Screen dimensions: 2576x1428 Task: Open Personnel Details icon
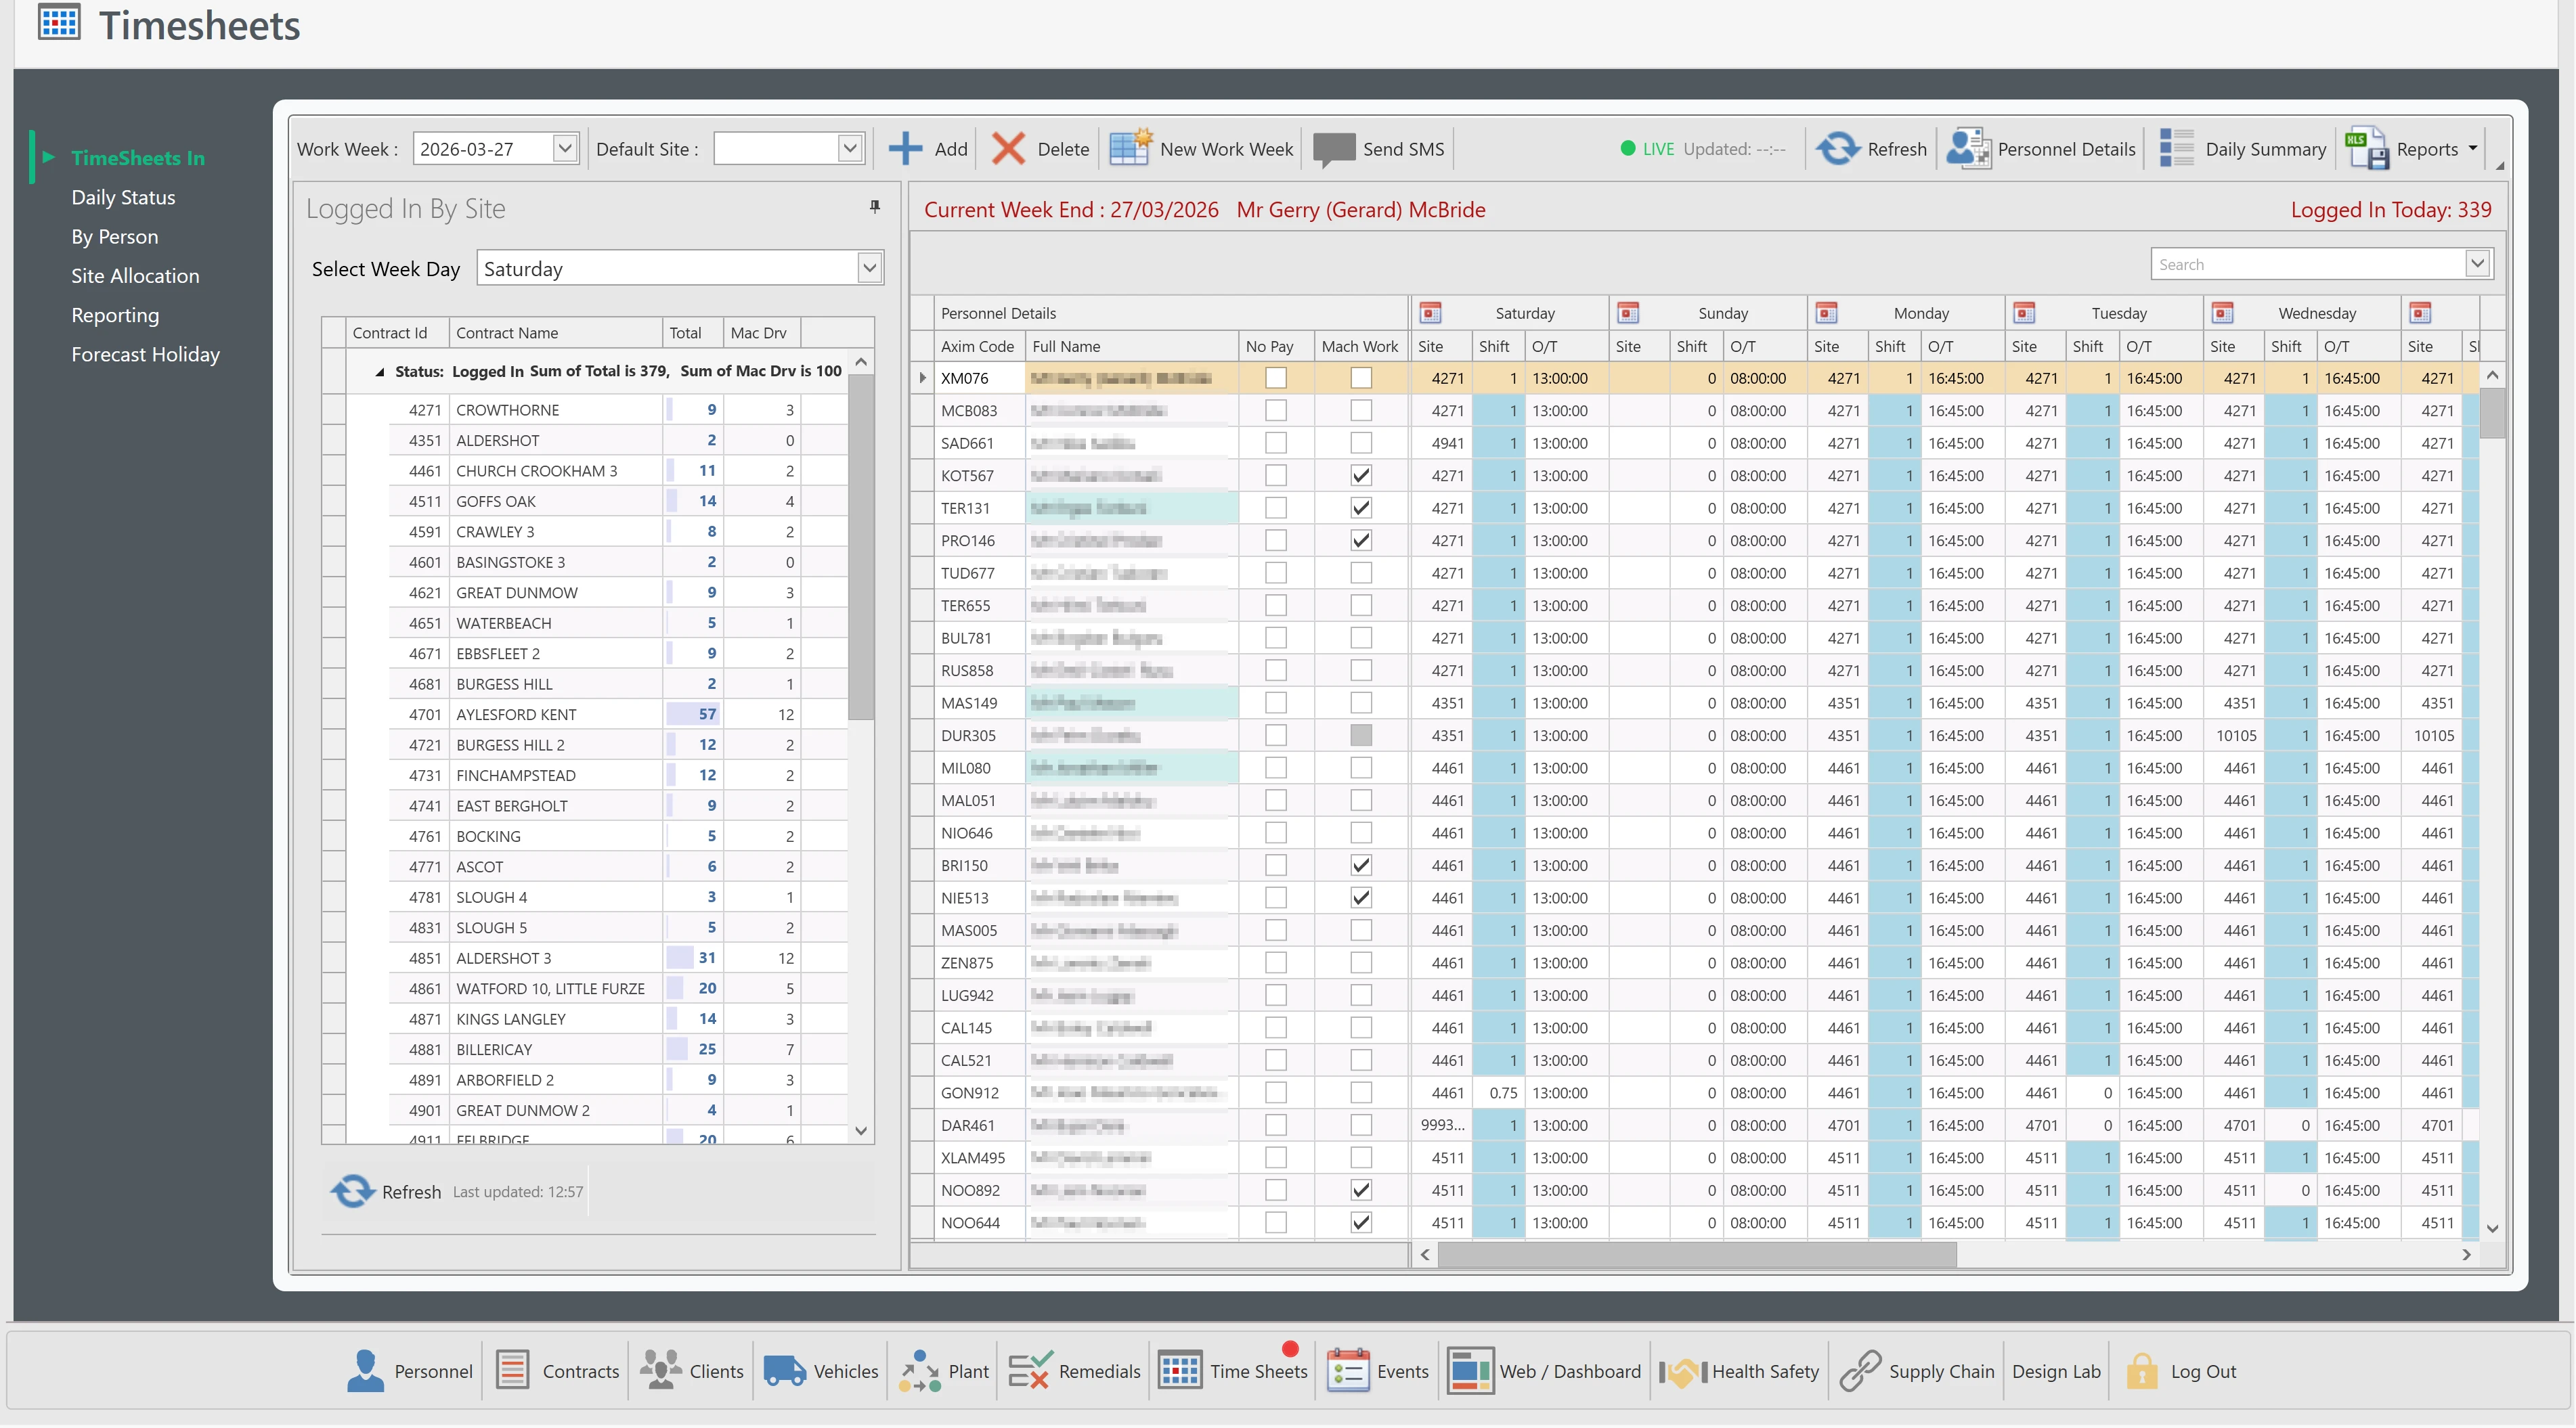(1969, 148)
